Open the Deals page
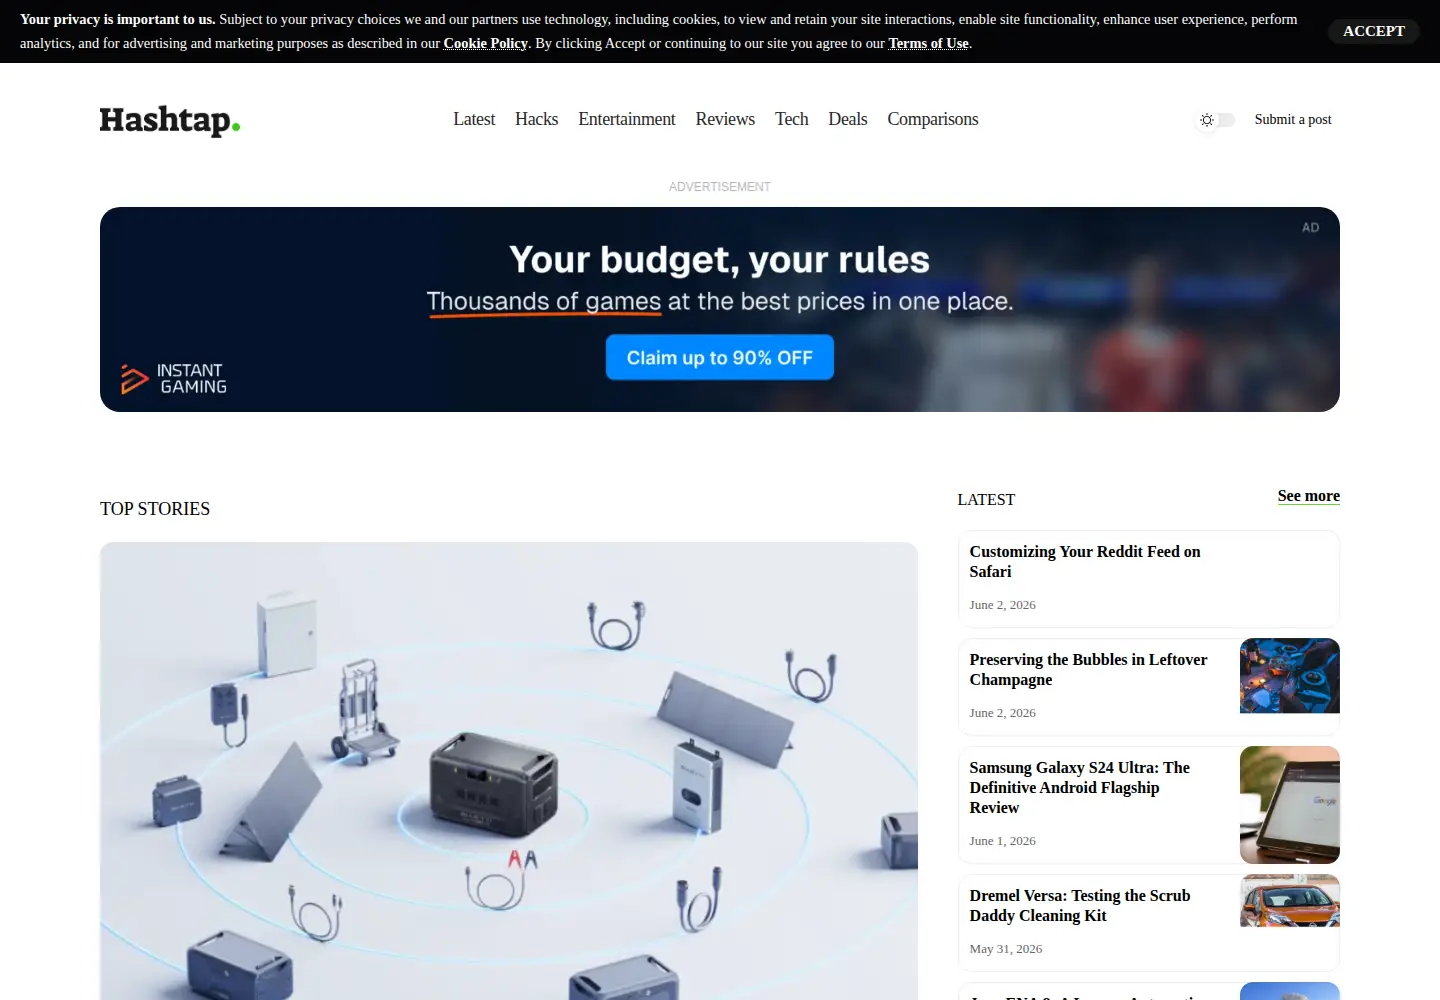 pyautogui.click(x=848, y=119)
